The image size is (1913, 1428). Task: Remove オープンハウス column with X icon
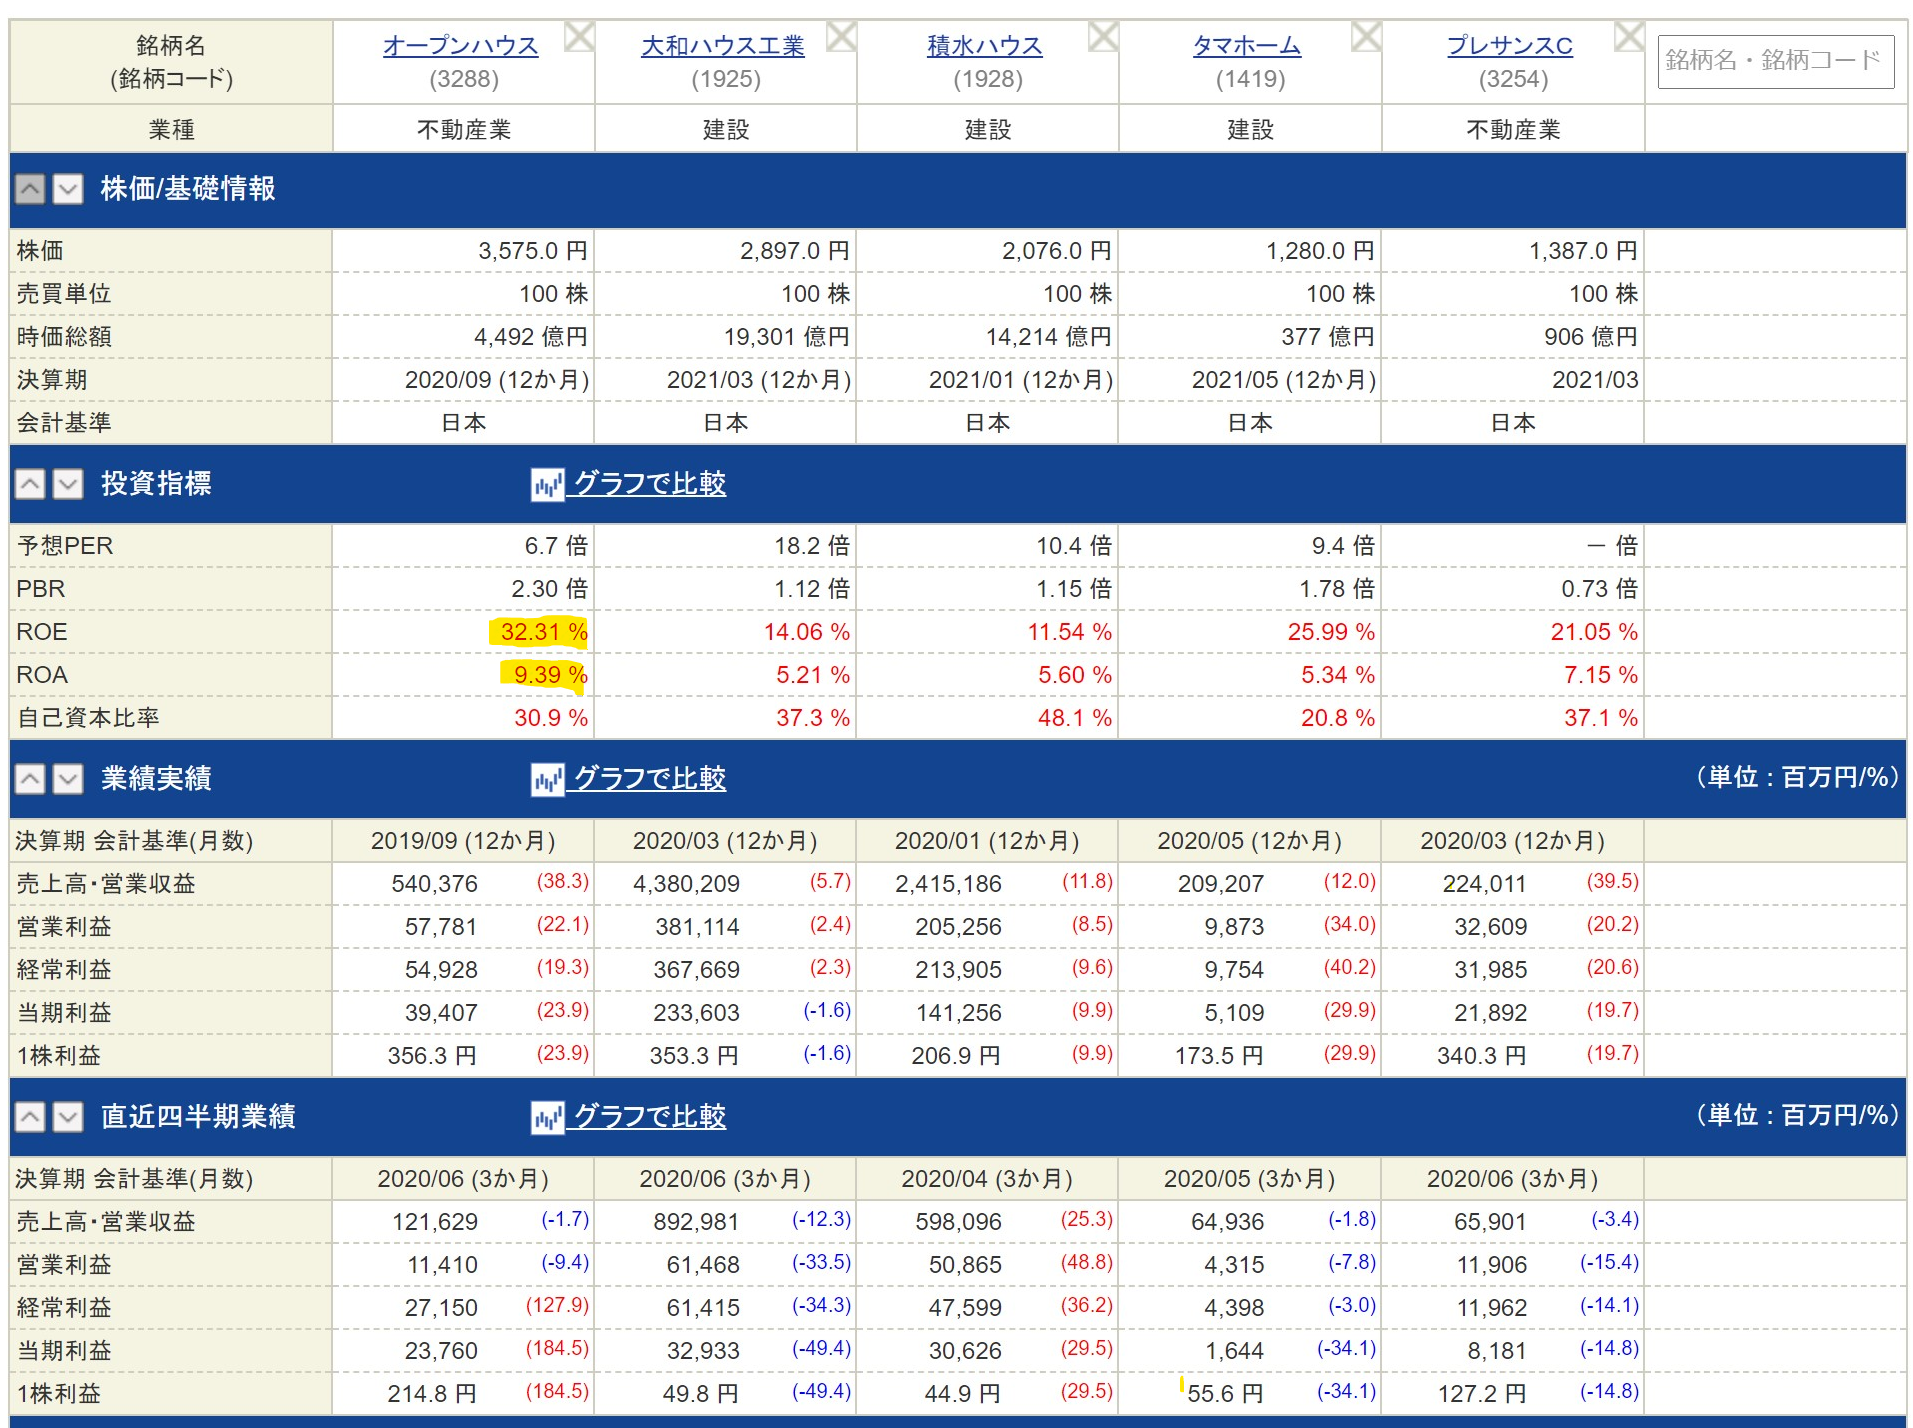click(579, 37)
